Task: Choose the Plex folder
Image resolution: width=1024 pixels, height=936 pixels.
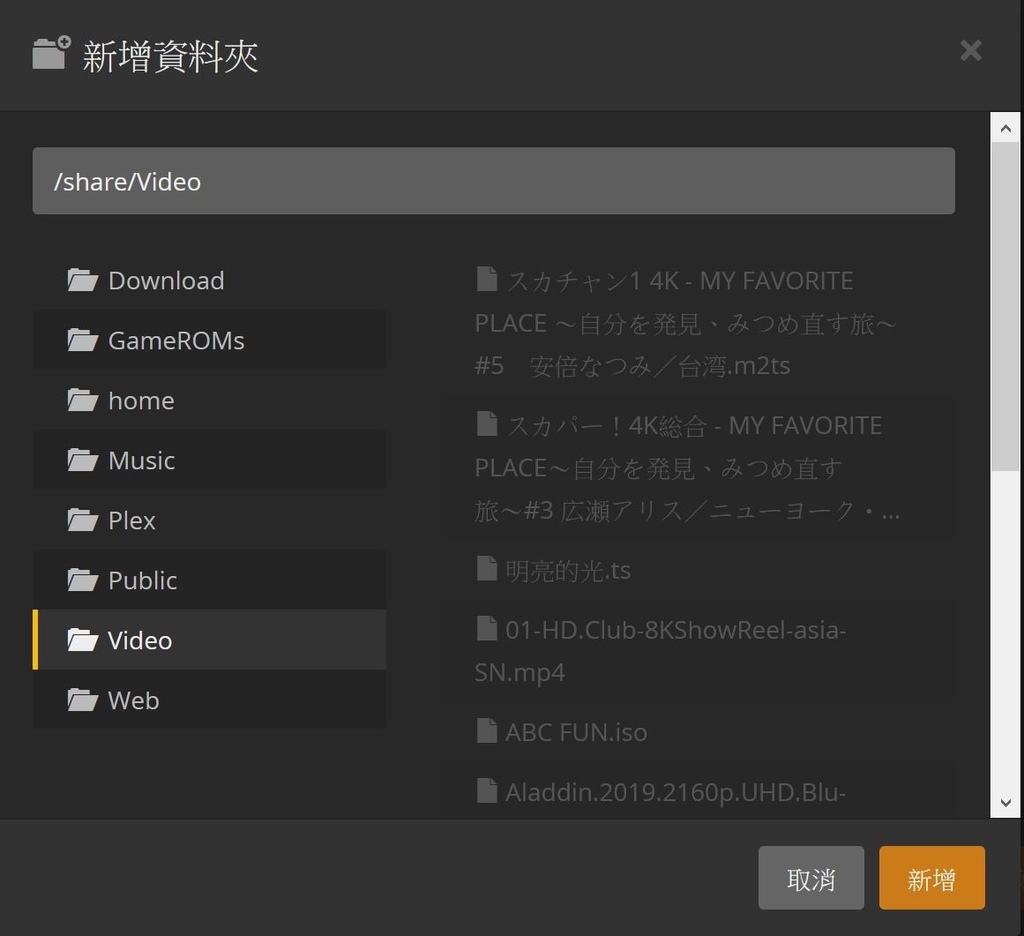Action: click(209, 521)
